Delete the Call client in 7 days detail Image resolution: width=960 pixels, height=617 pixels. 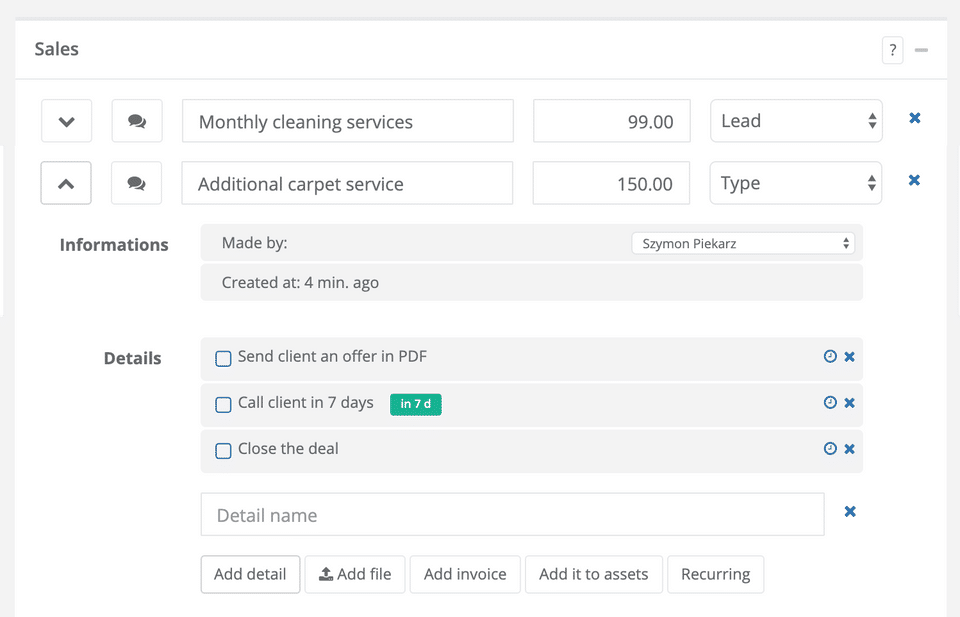click(850, 403)
